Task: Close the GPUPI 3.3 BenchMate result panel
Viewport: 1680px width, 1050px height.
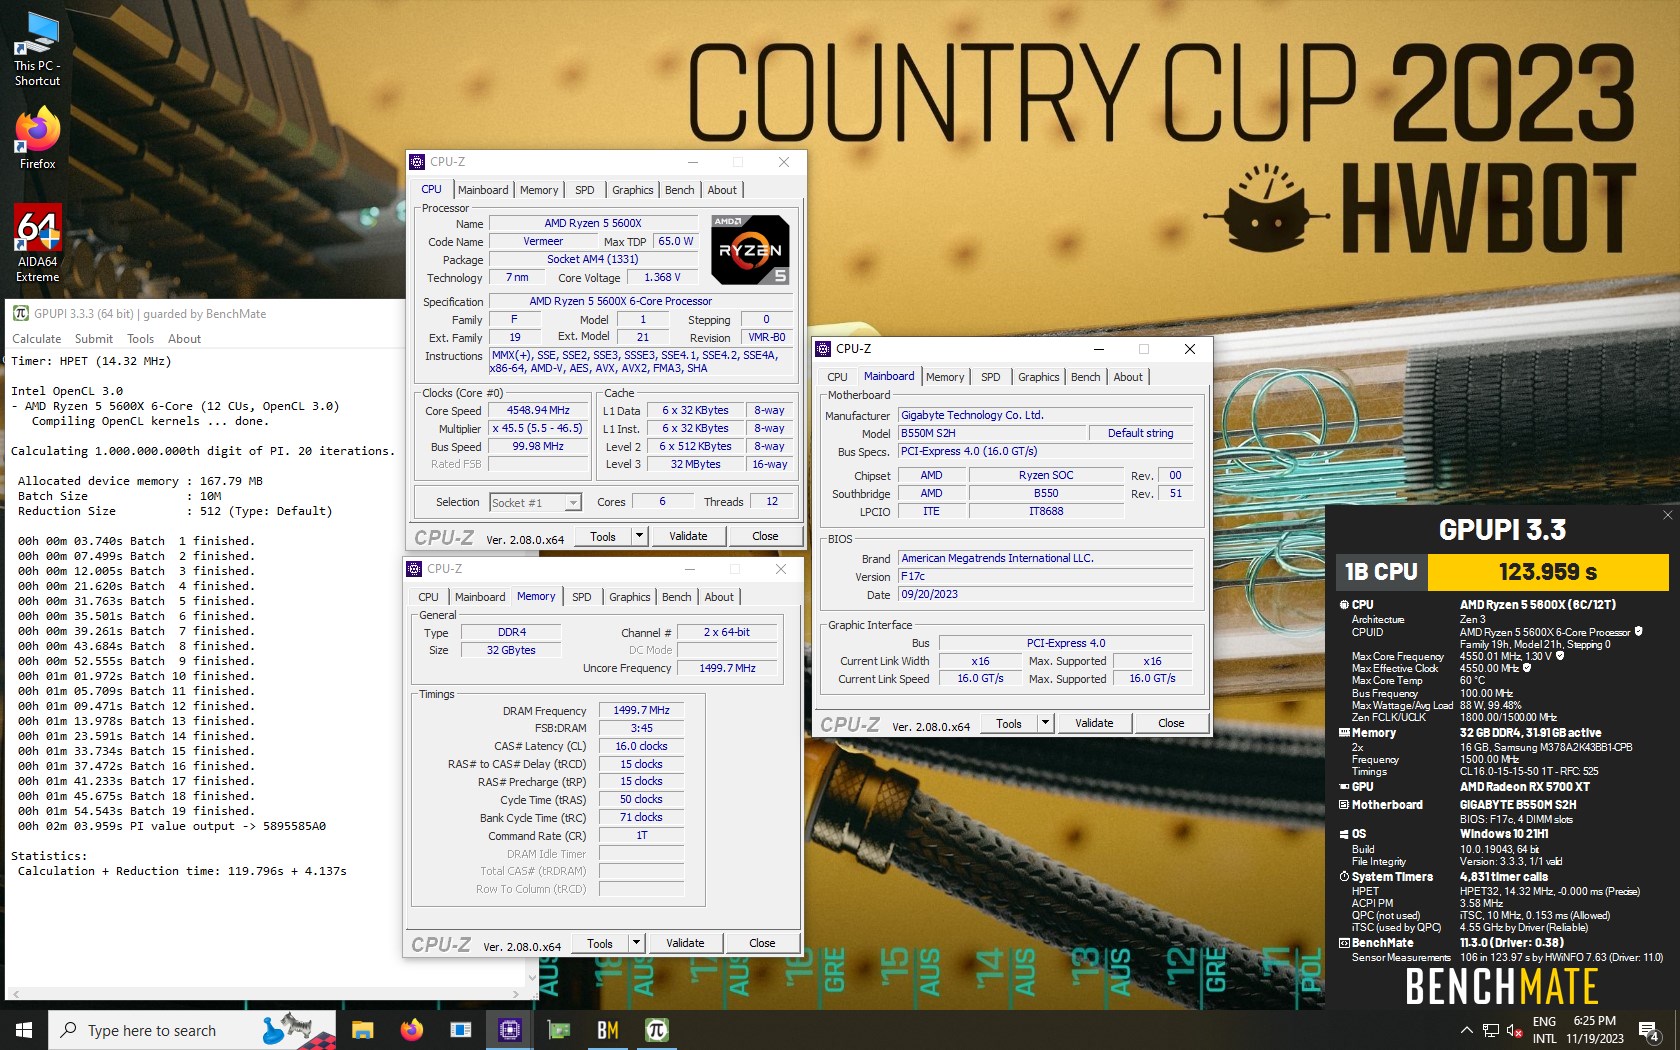Action: pos(1667,515)
